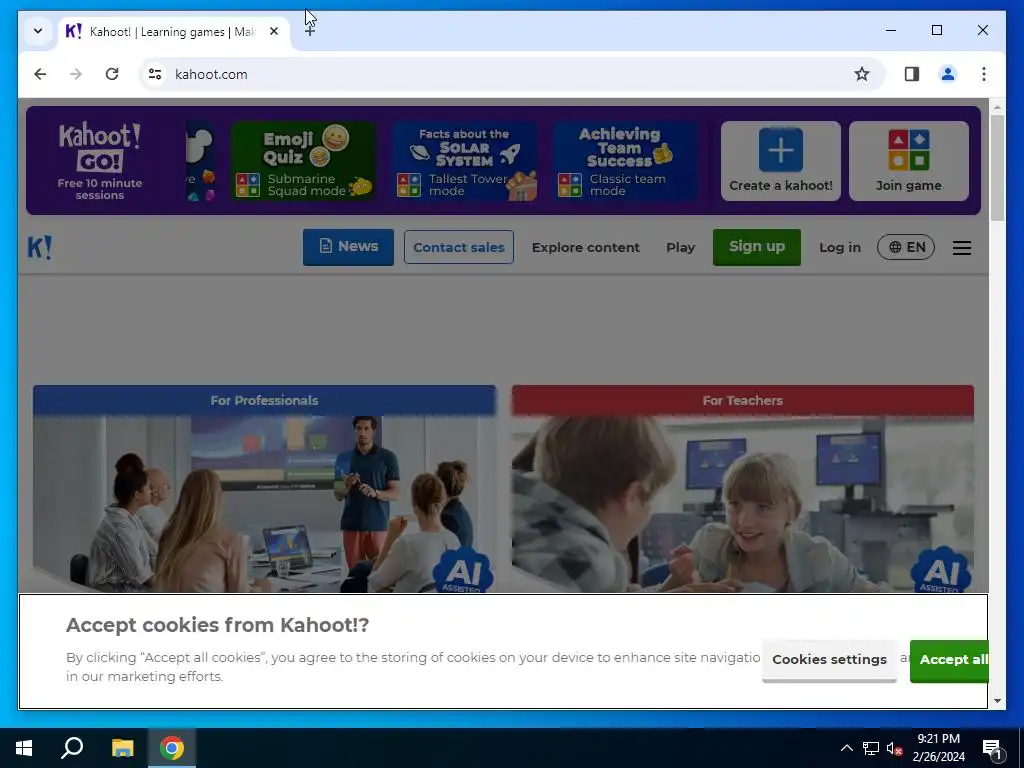The width and height of the screenshot is (1024, 768).
Task: Show hidden system tray icons
Action: (846, 748)
